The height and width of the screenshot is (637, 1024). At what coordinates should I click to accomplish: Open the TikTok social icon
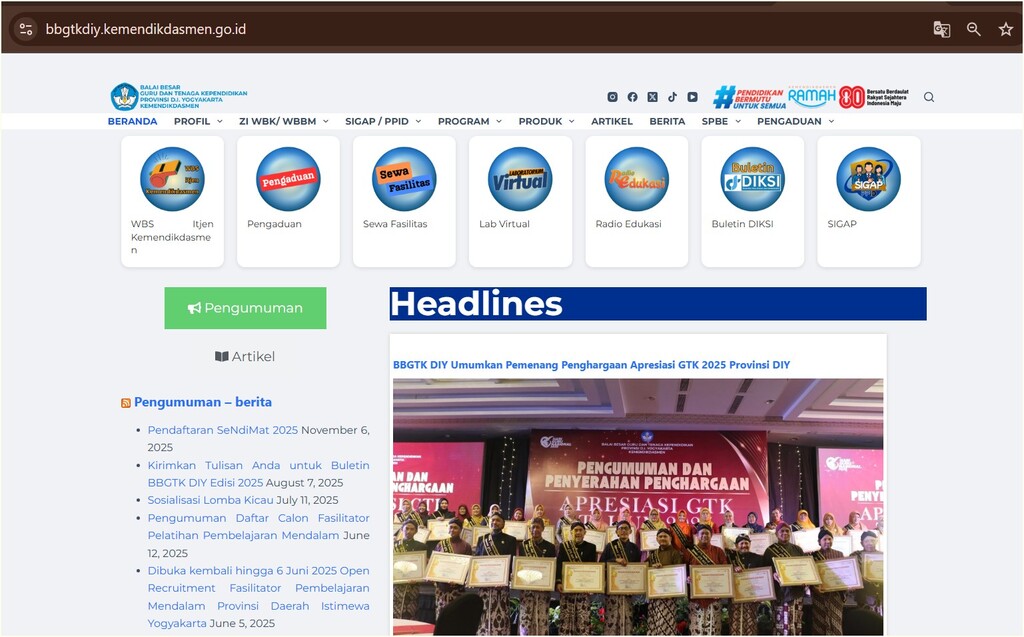pos(672,97)
